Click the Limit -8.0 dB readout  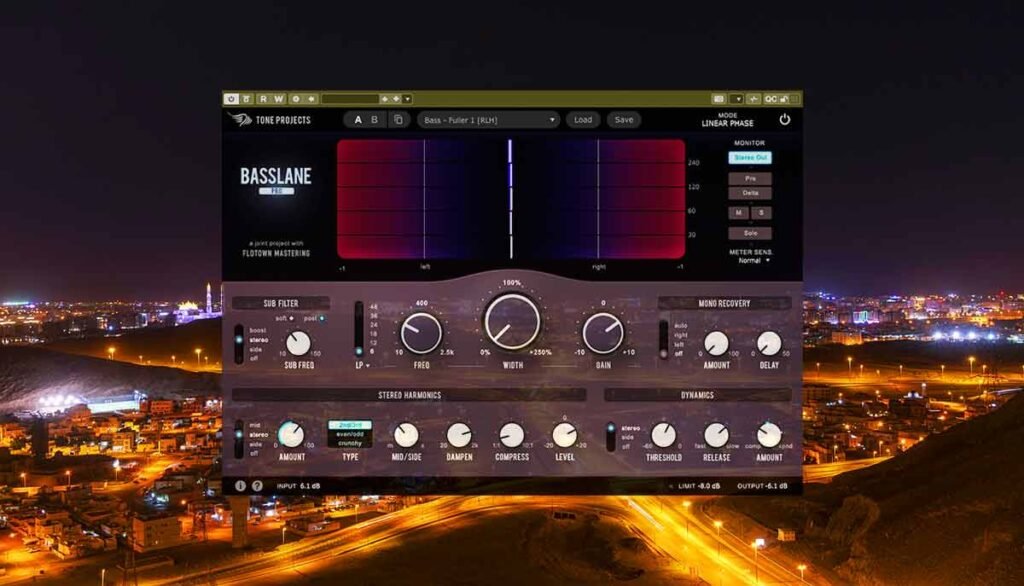point(699,486)
